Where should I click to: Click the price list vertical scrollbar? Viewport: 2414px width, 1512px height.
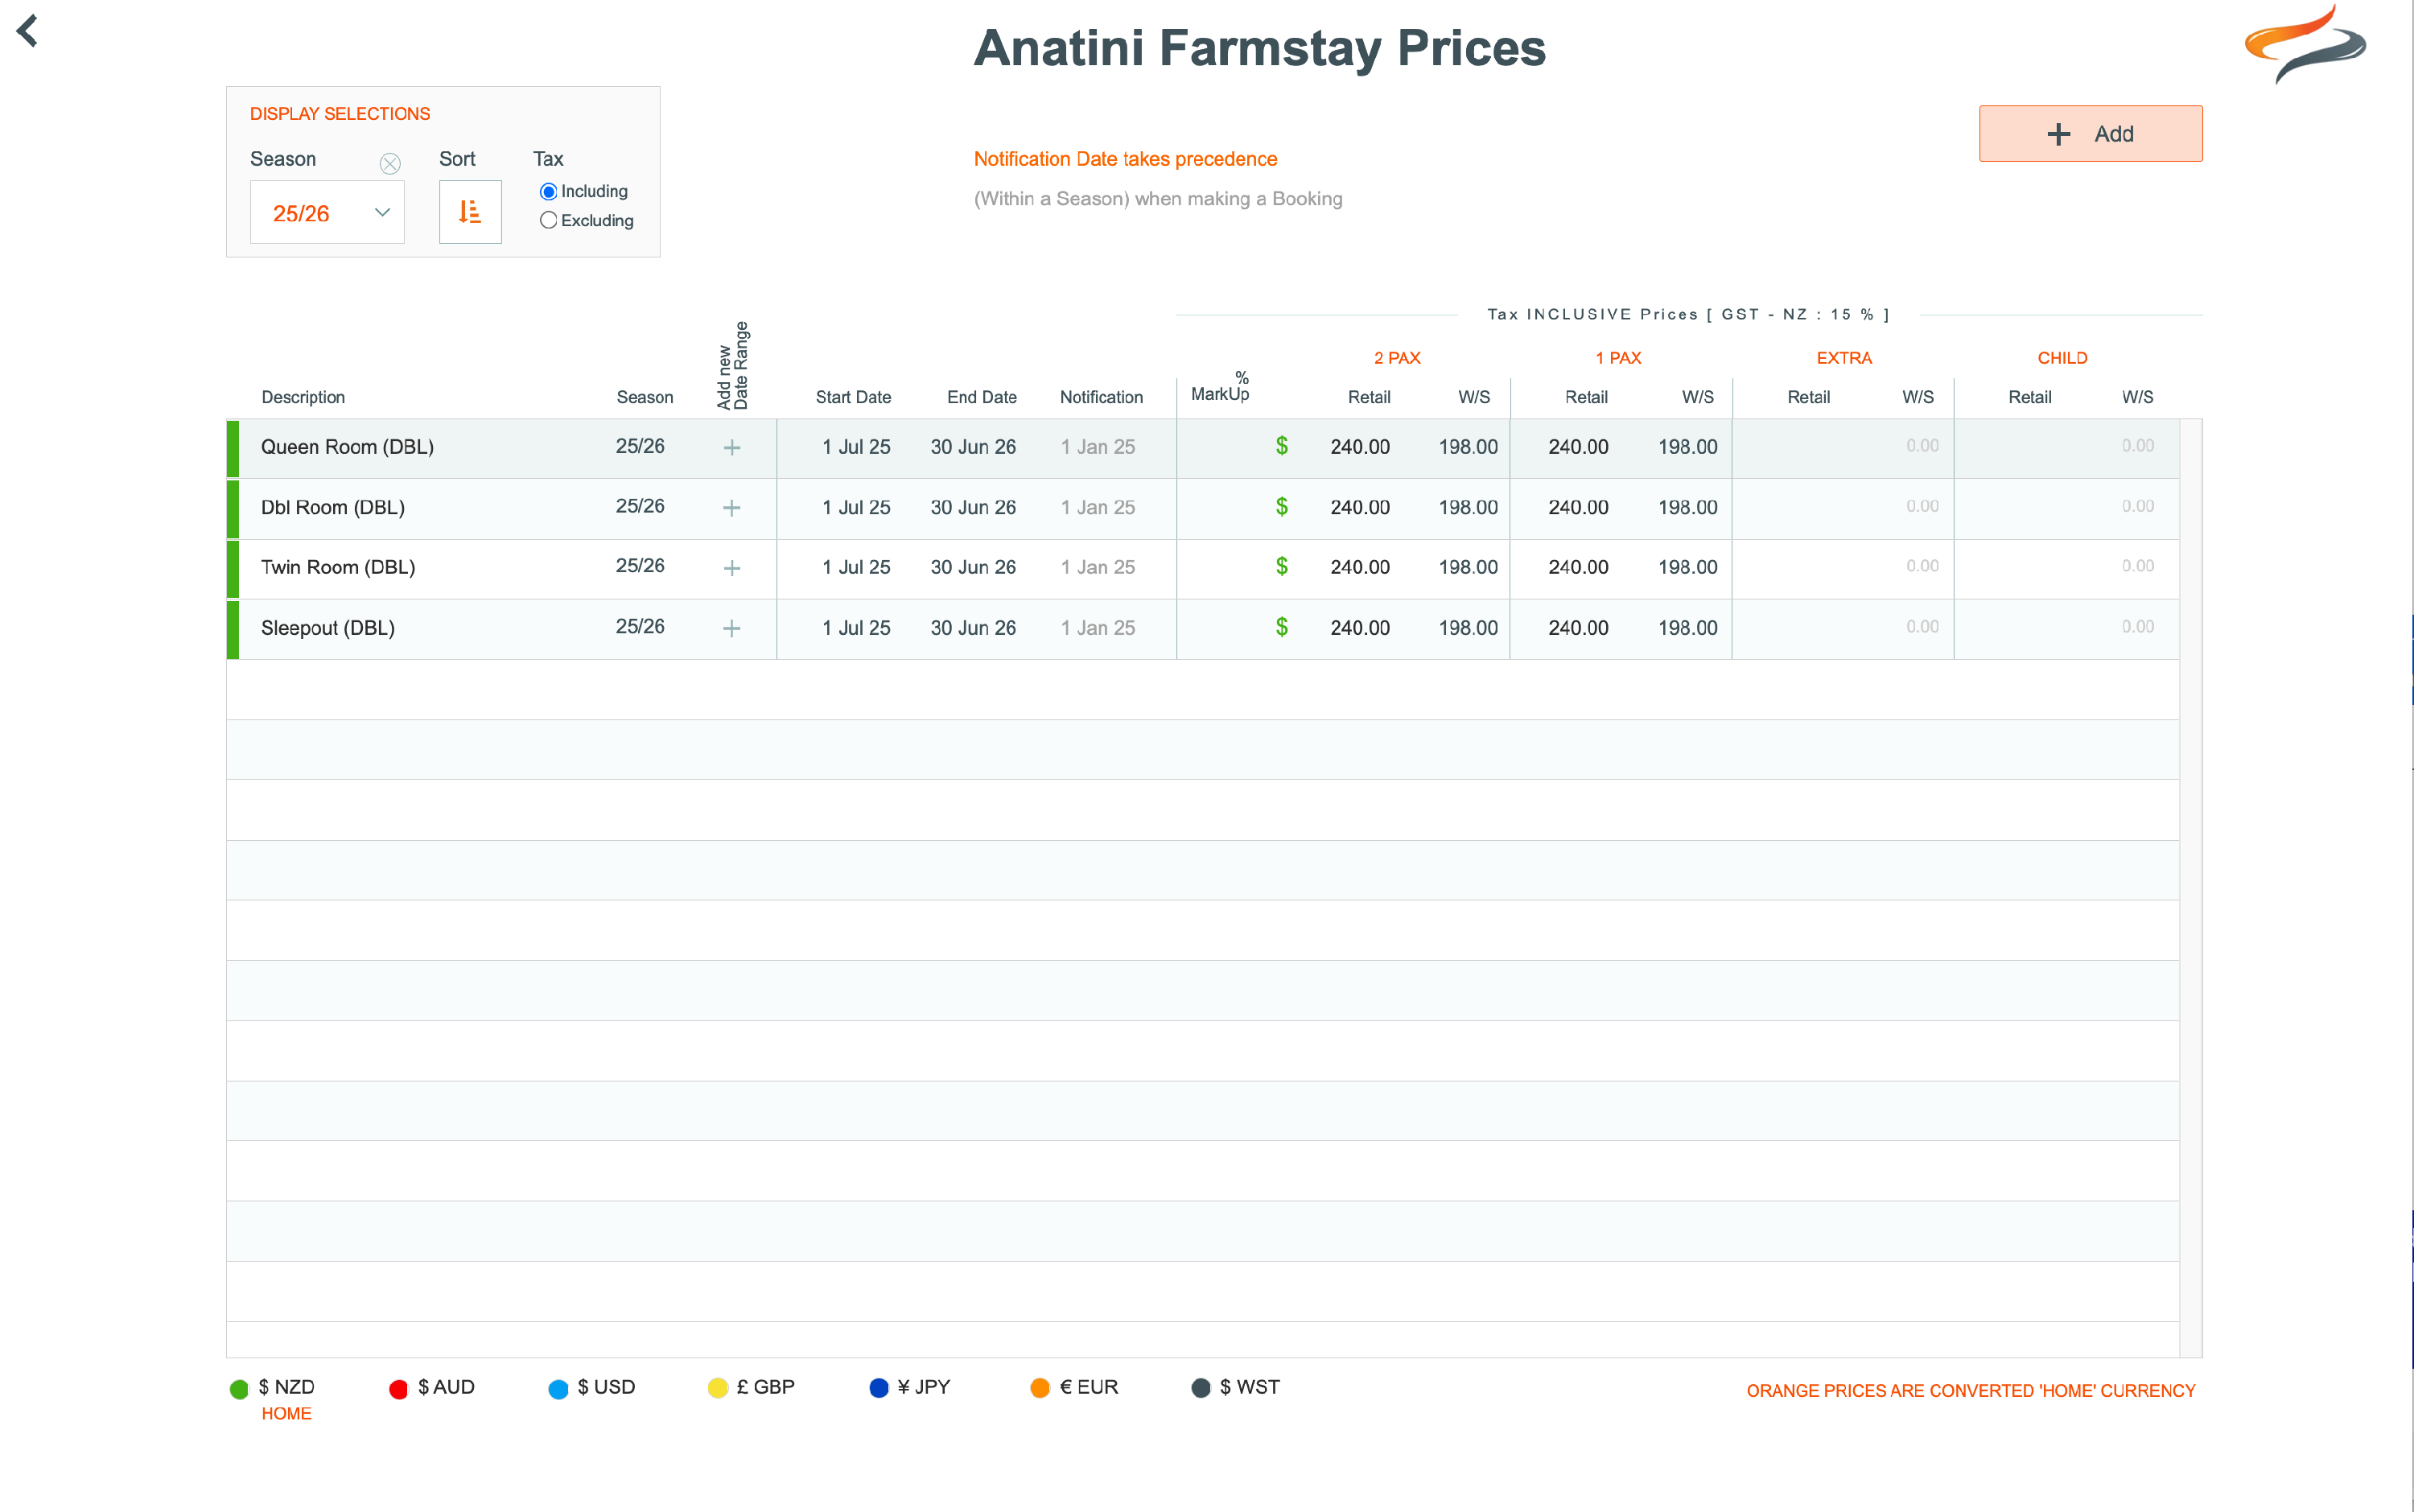click(x=2190, y=888)
